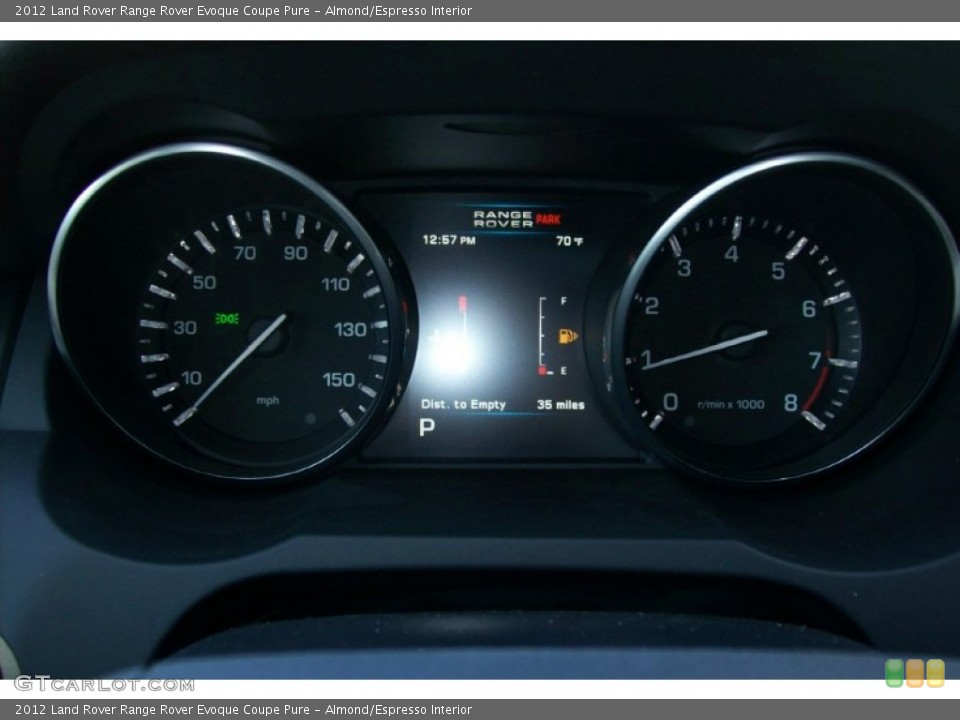Image resolution: width=960 pixels, height=720 pixels.
Task: Click the orange square in corner logo
Action: tap(915, 673)
